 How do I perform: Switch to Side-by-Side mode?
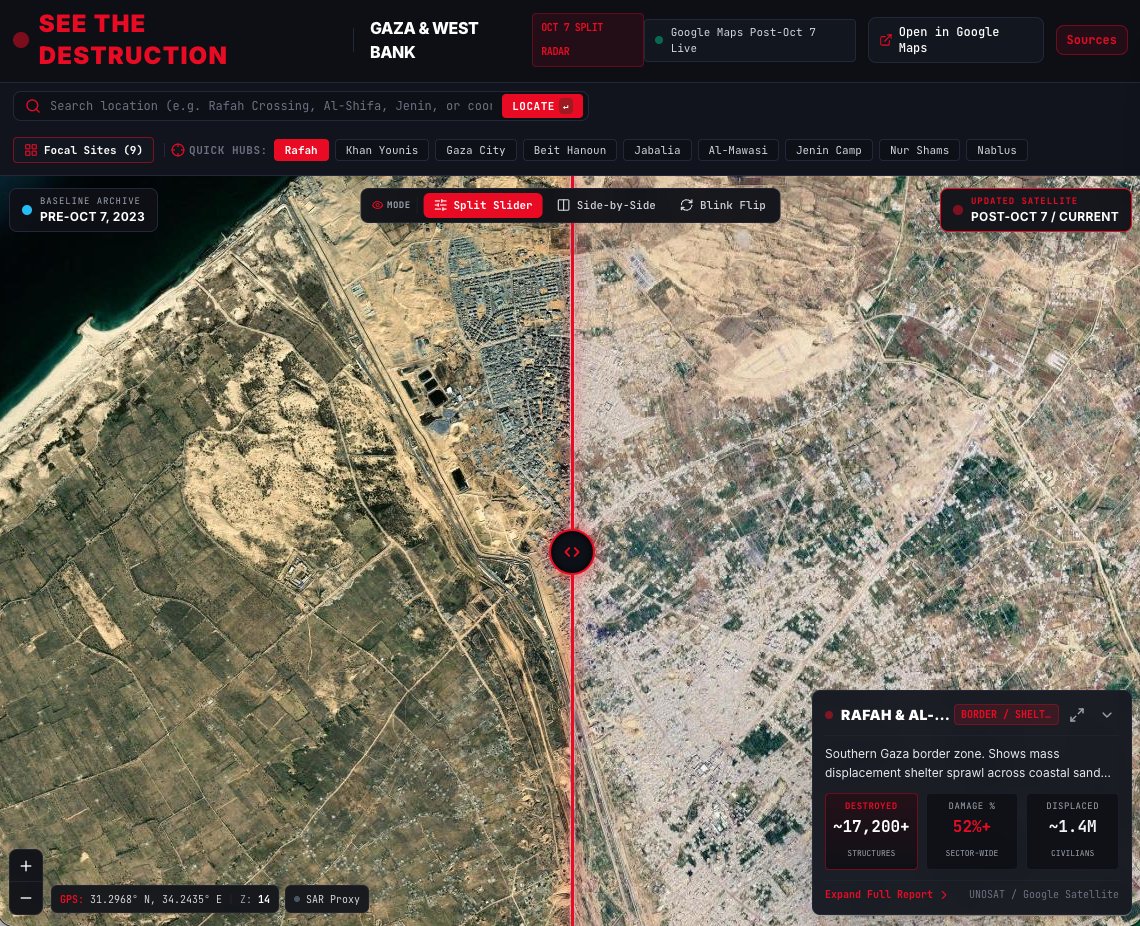point(606,205)
